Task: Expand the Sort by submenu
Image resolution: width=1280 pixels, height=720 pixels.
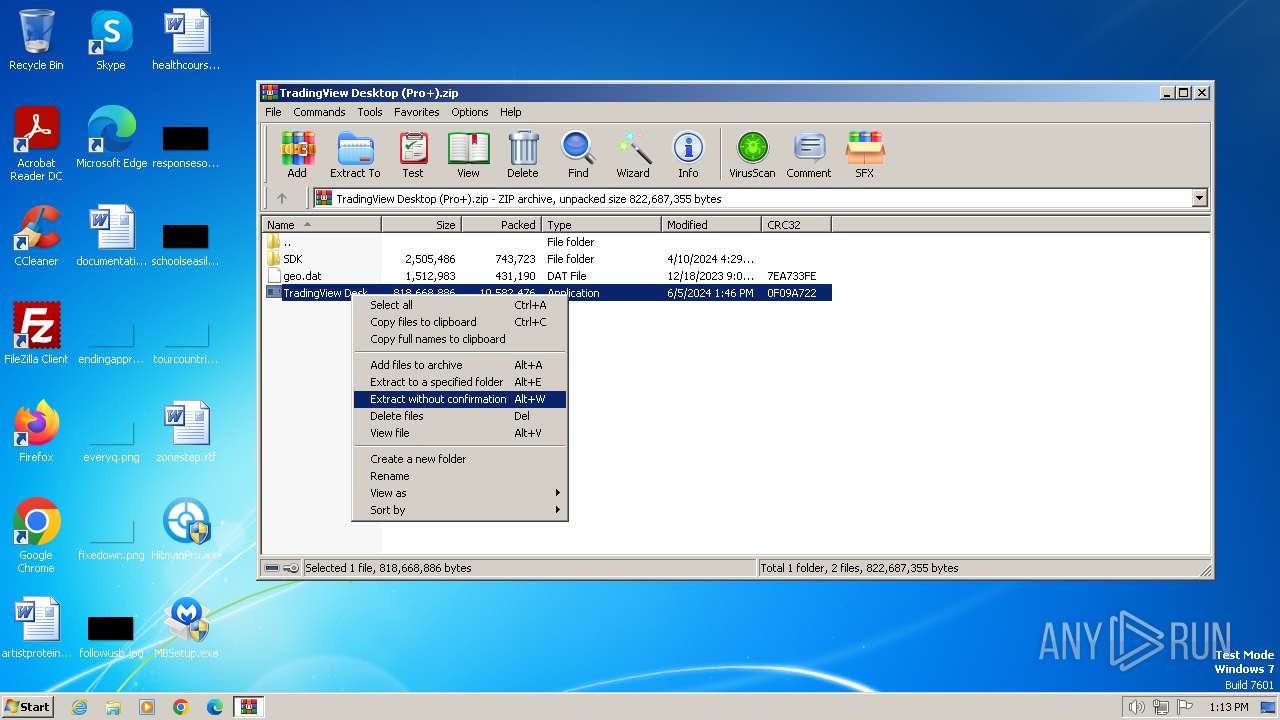Action: (460, 510)
